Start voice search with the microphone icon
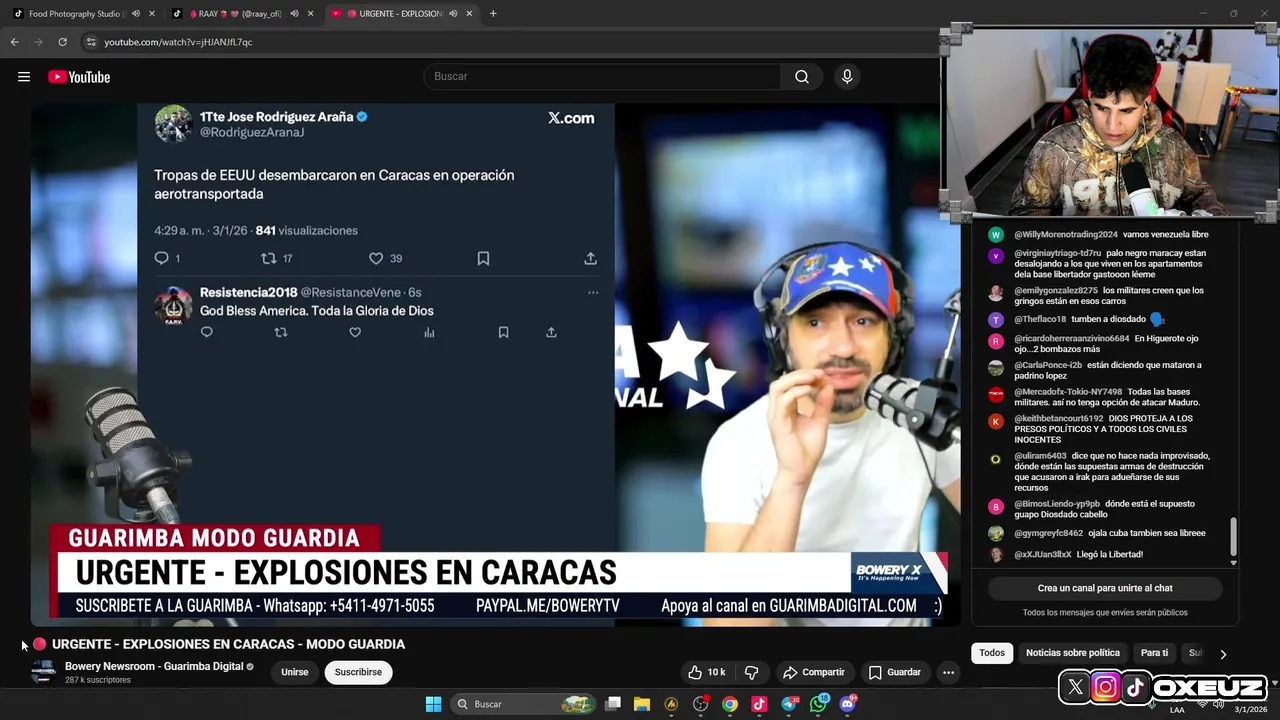Image resolution: width=1280 pixels, height=720 pixels. 847,77
